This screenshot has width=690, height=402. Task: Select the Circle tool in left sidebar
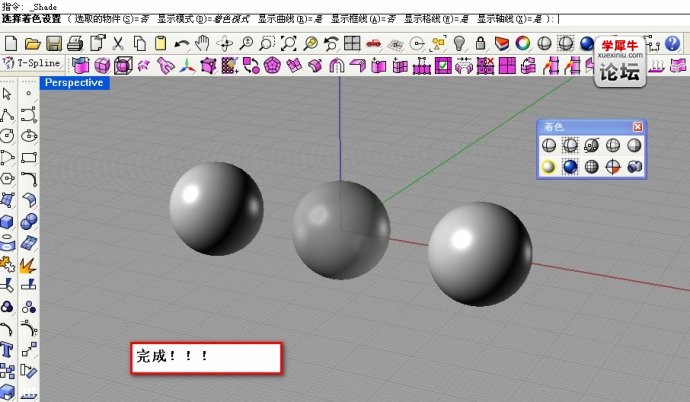(x=7, y=136)
